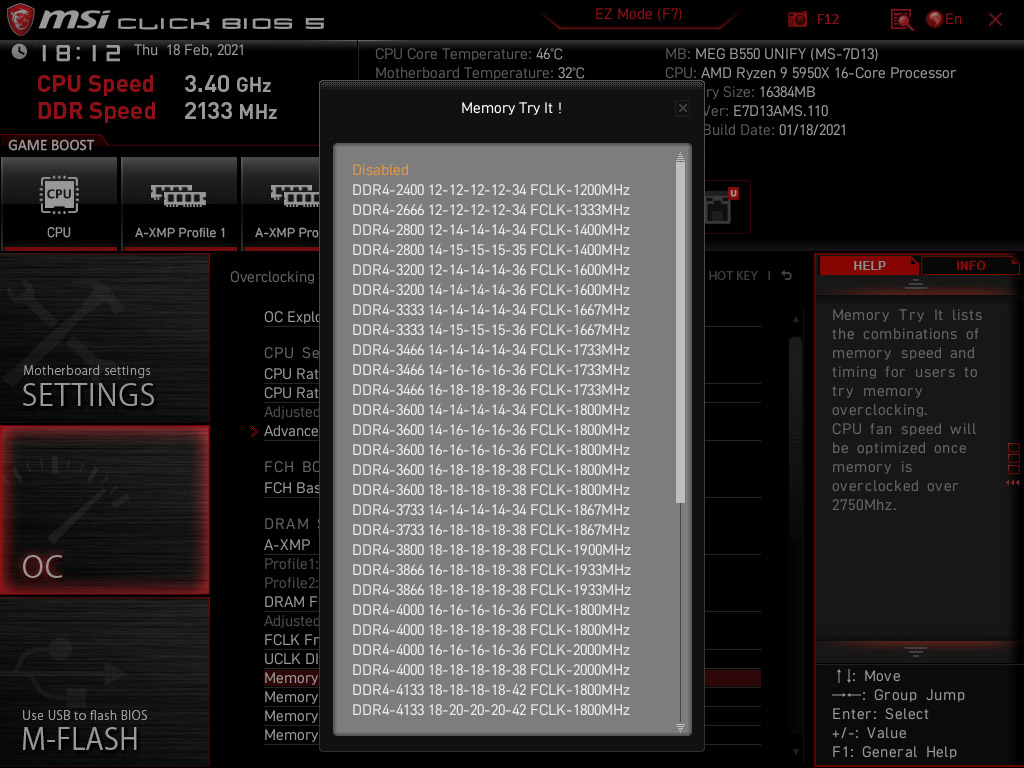Click Memory Try It list scrollbar thumb

(x=680, y=333)
